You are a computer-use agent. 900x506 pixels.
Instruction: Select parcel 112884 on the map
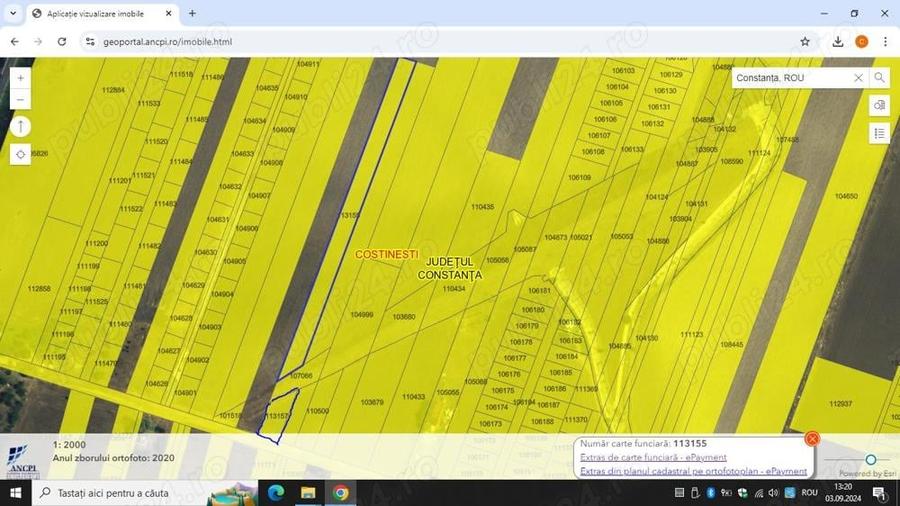coord(113,90)
